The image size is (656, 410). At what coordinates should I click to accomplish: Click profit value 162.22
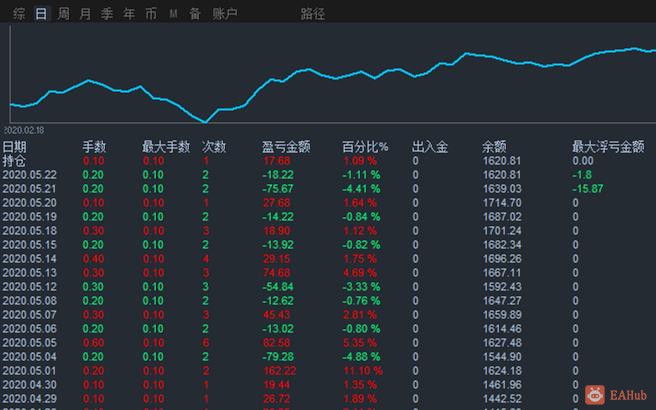[x=279, y=371]
